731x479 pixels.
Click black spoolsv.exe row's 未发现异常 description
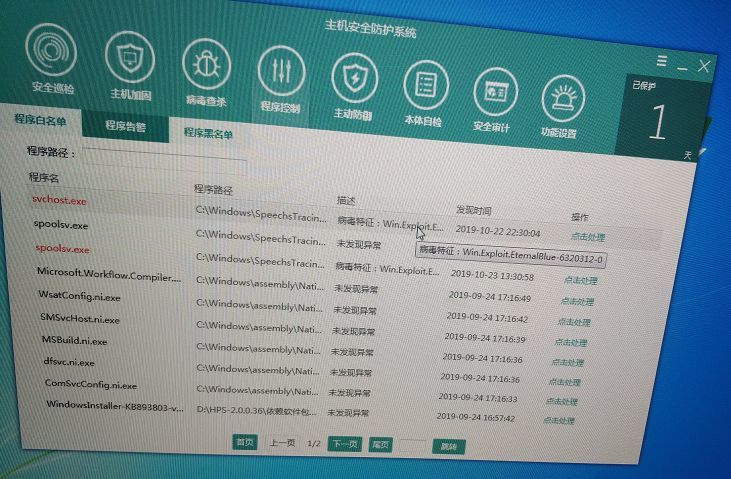tap(359, 244)
